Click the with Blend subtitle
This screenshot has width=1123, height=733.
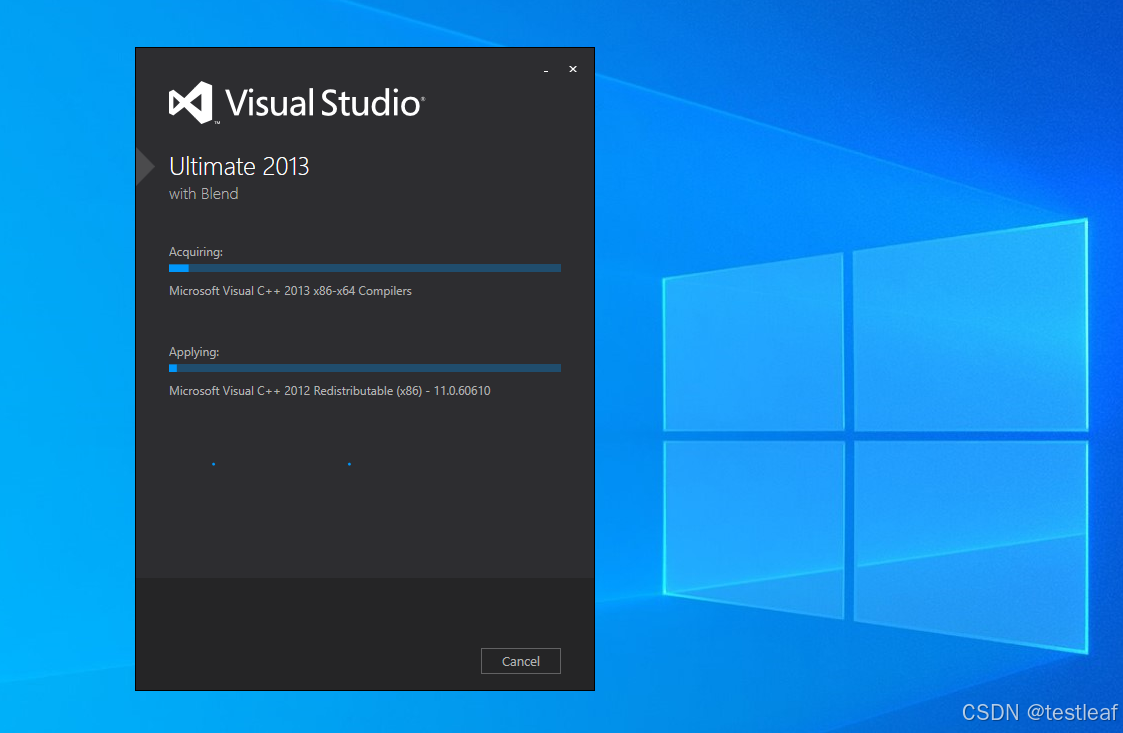(203, 193)
